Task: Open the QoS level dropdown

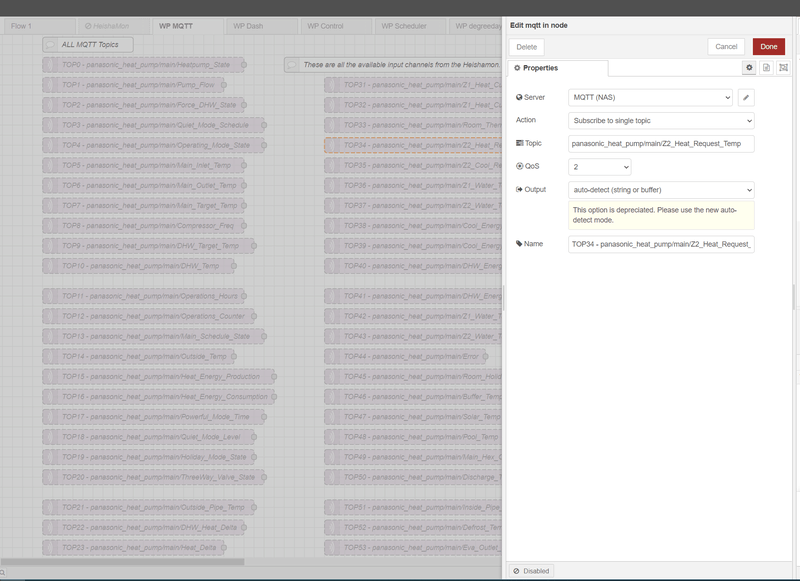Action: 600,167
